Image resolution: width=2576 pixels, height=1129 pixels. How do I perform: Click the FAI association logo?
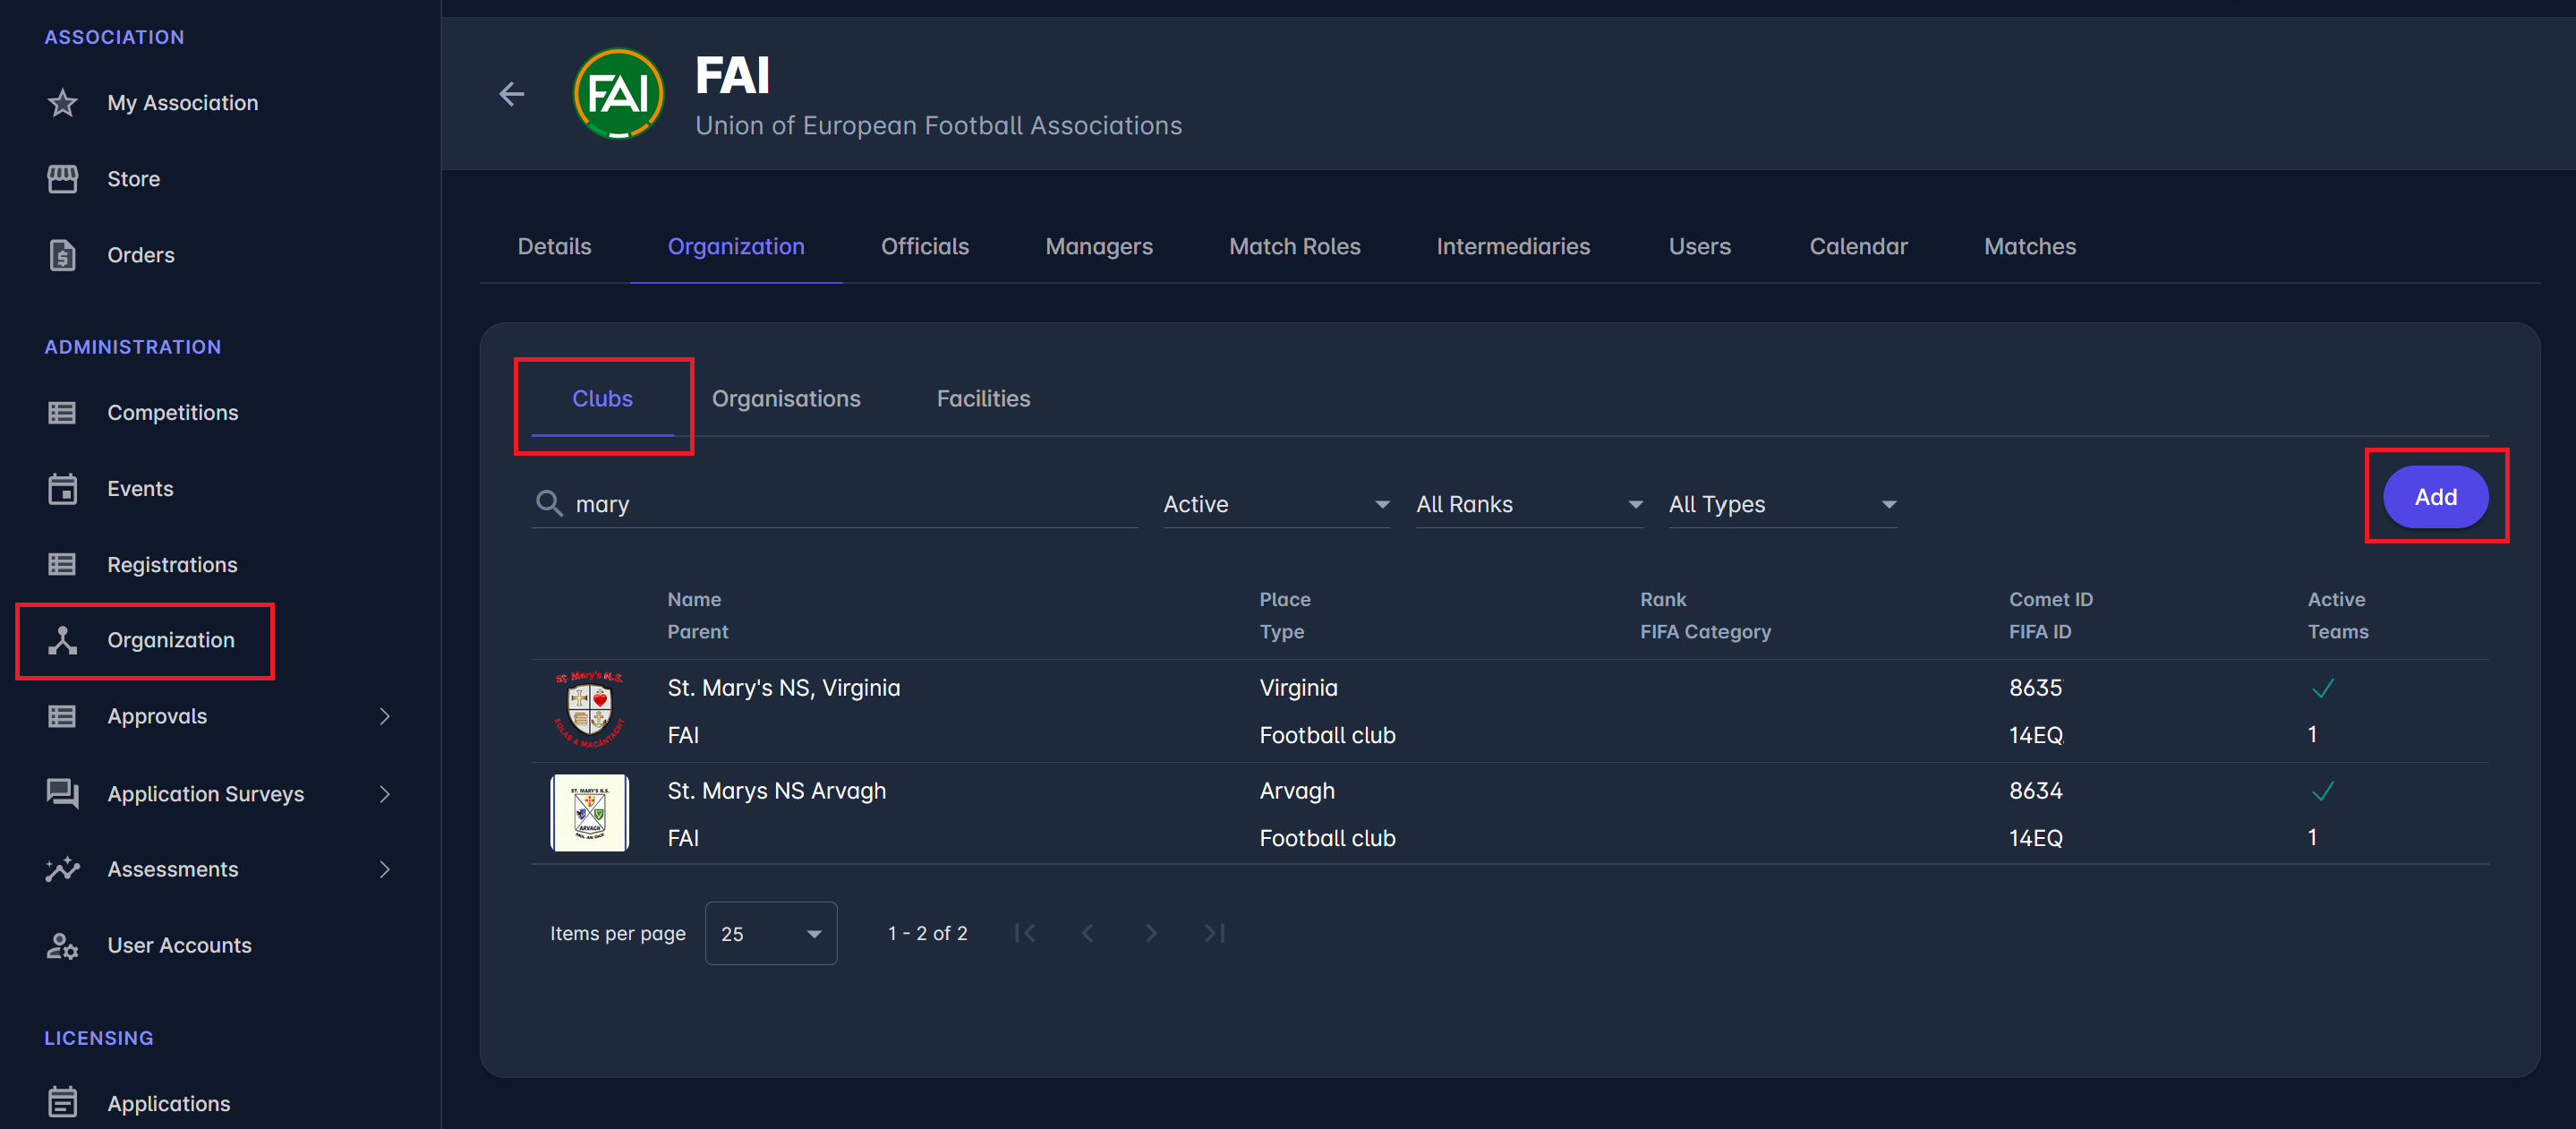click(618, 93)
